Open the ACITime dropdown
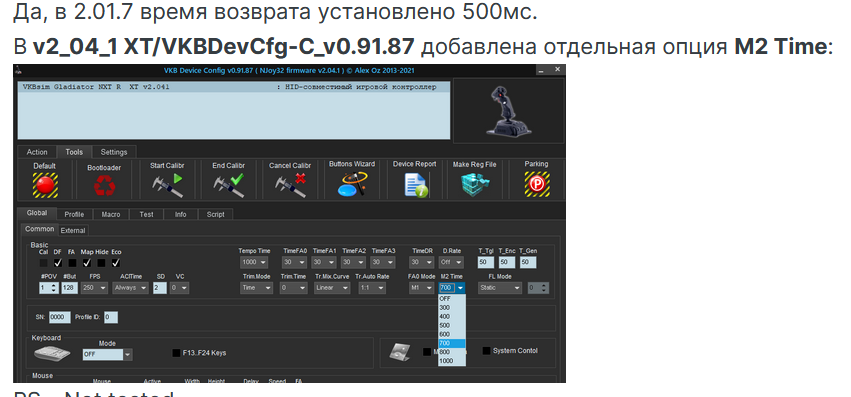Viewport: 851px width, 397px height. (131, 288)
